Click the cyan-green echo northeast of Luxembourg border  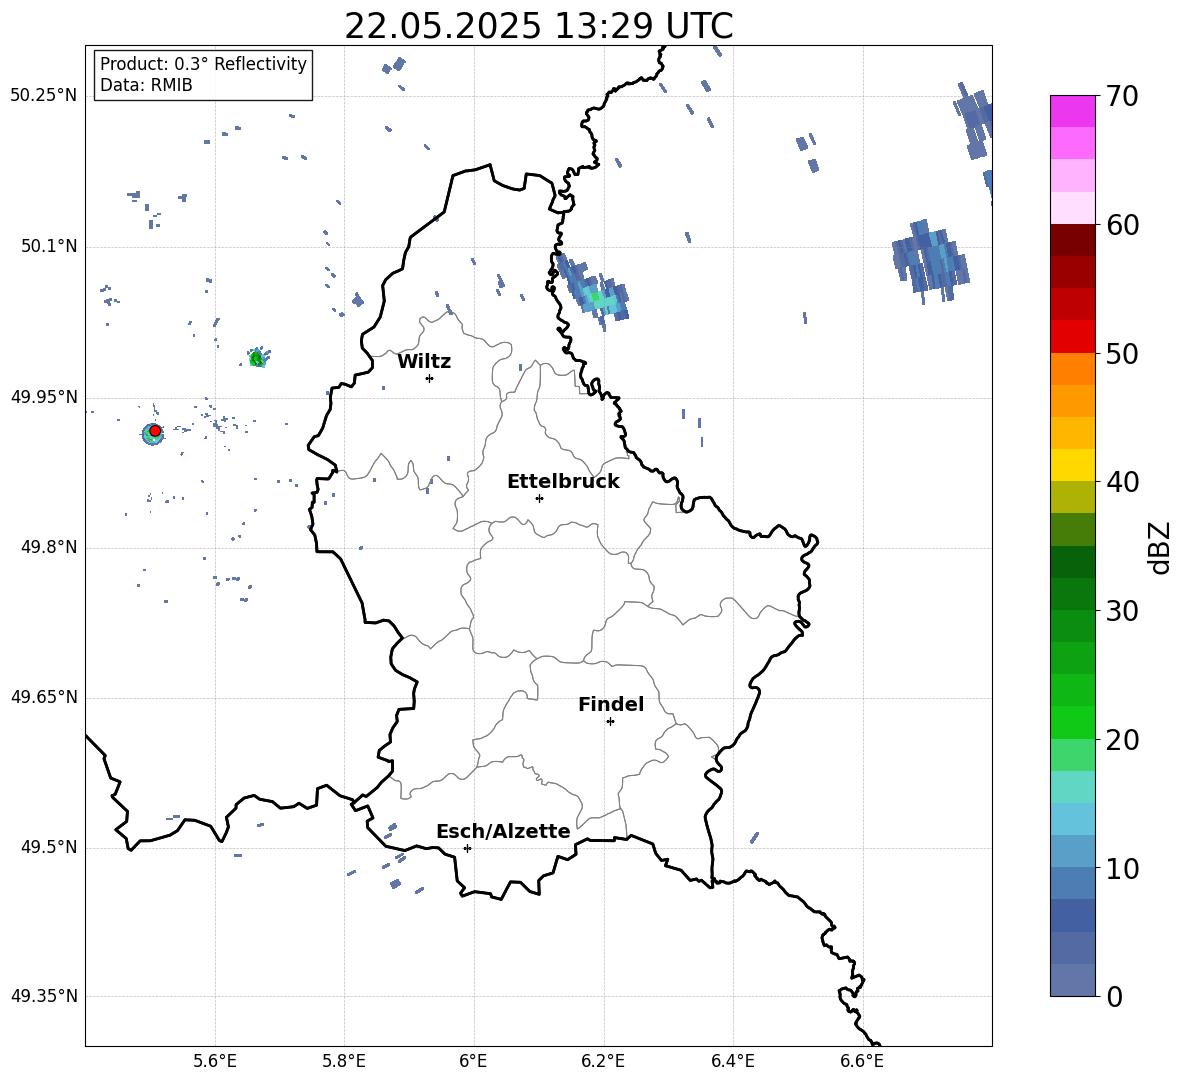click(594, 292)
